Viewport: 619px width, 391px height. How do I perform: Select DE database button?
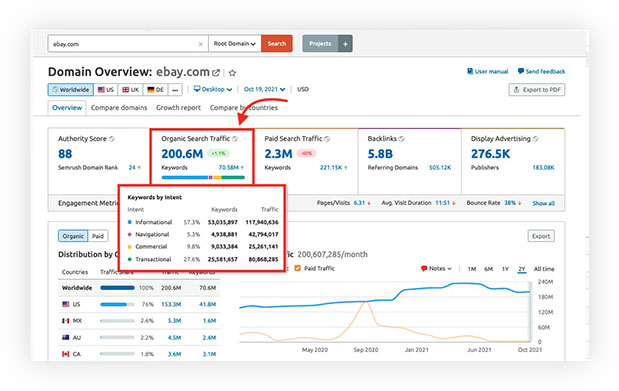[156, 90]
